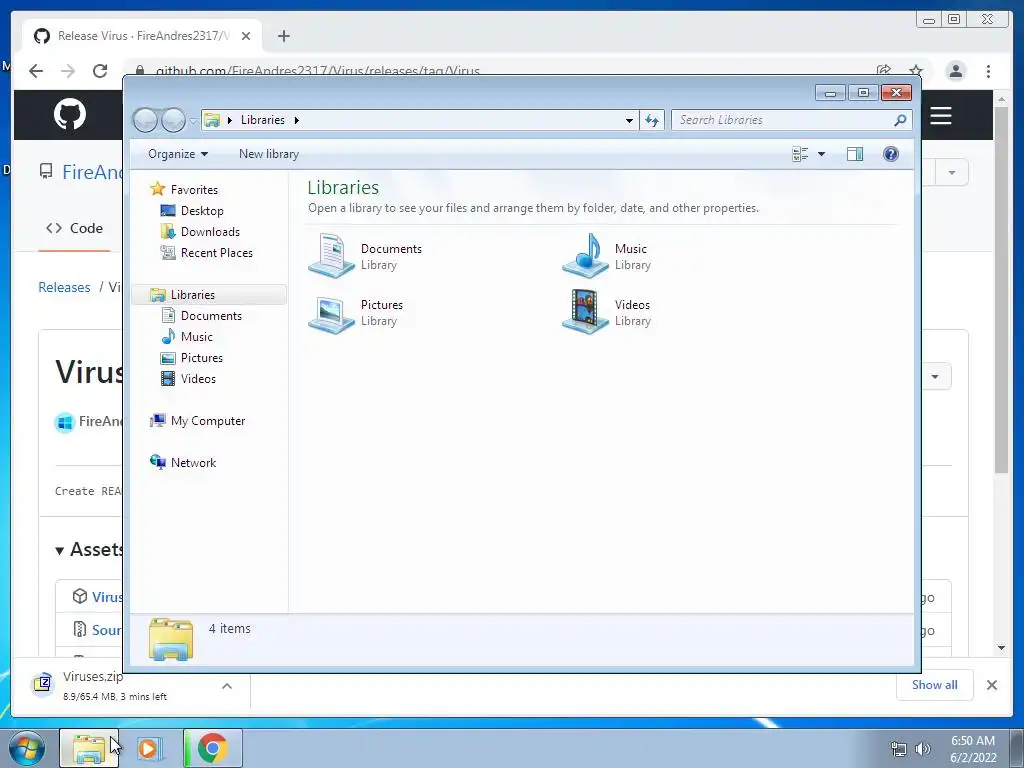Click the refresh button beside address bar
This screenshot has height=768, width=1024.
tap(652, 120)
